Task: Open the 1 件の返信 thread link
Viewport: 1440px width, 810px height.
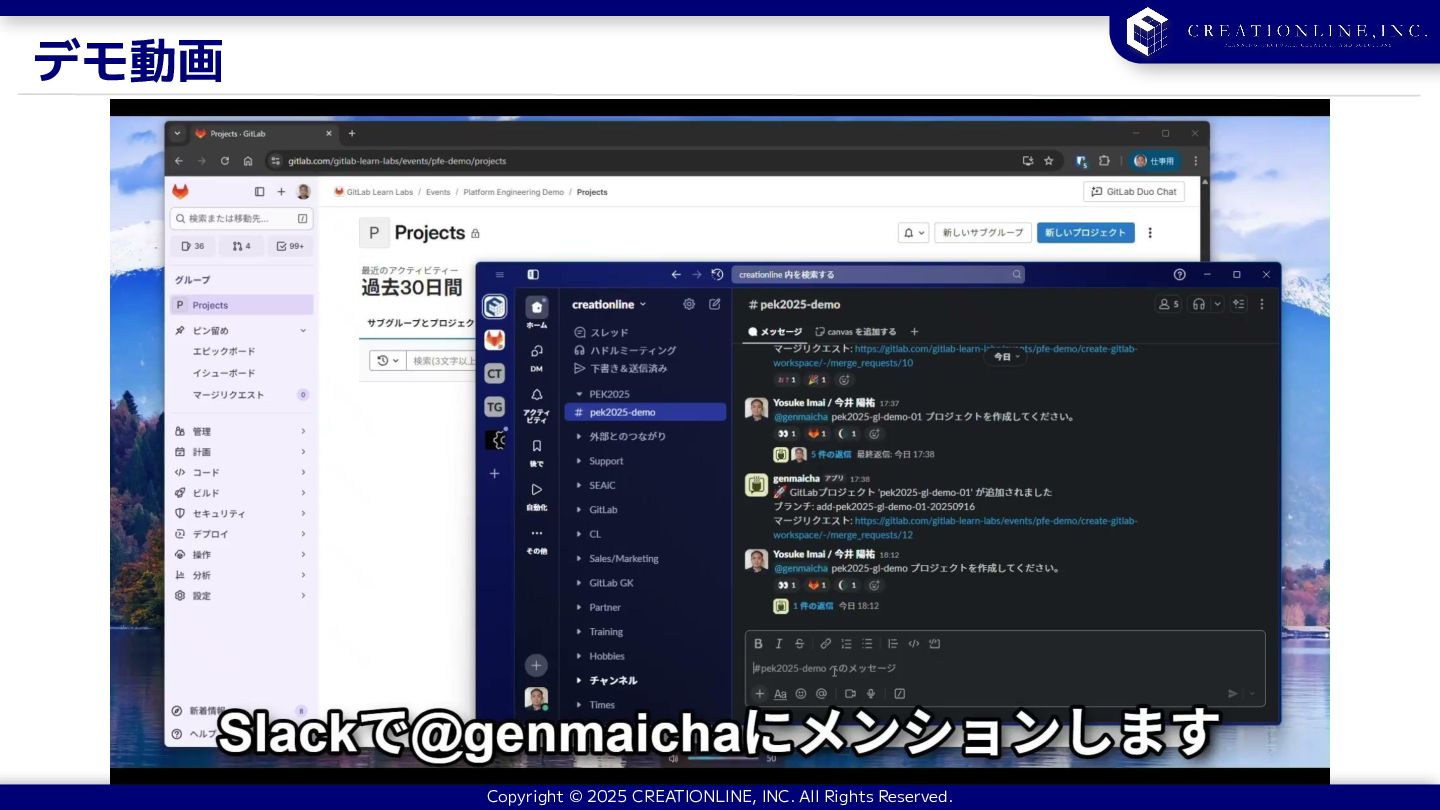Action: tap(813, 606)
